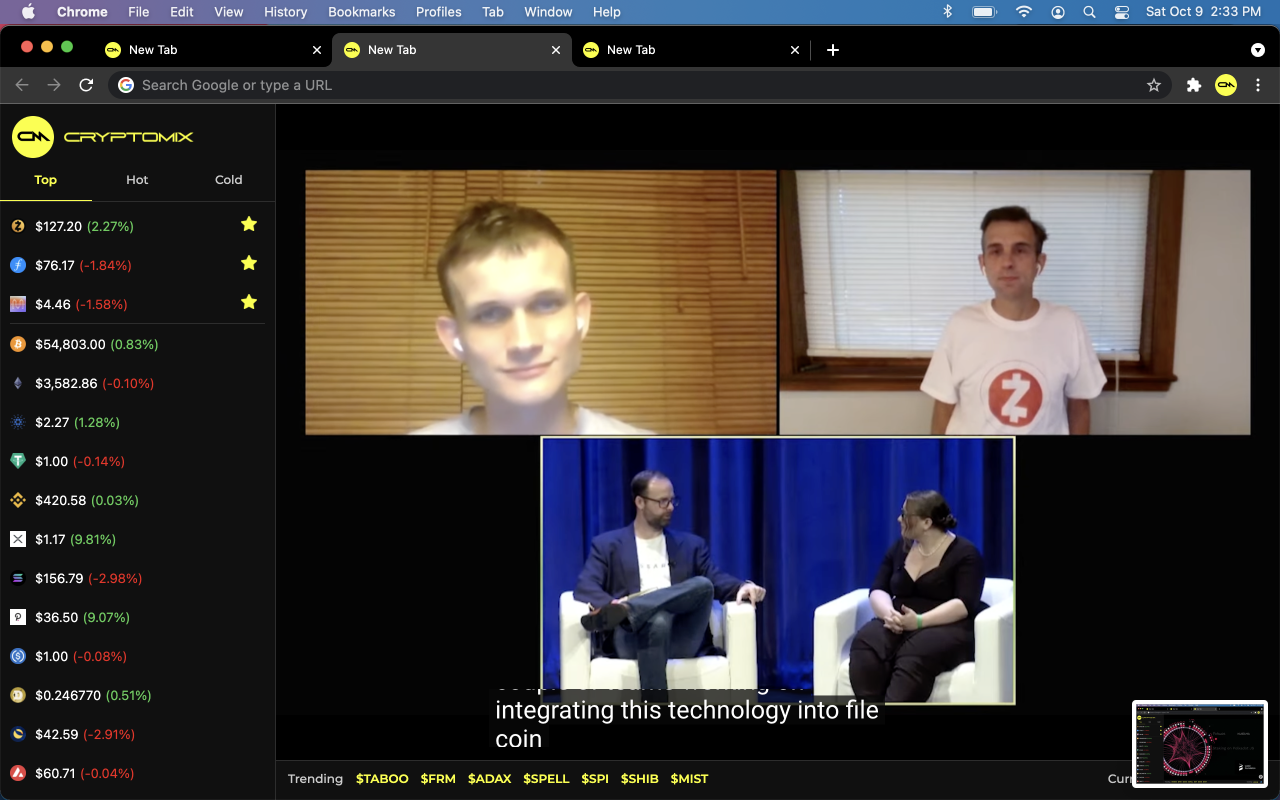Screen dimensions: 1280x800
Task: Bookmark this page with the star icon
Action: [x=1154, y=85]
